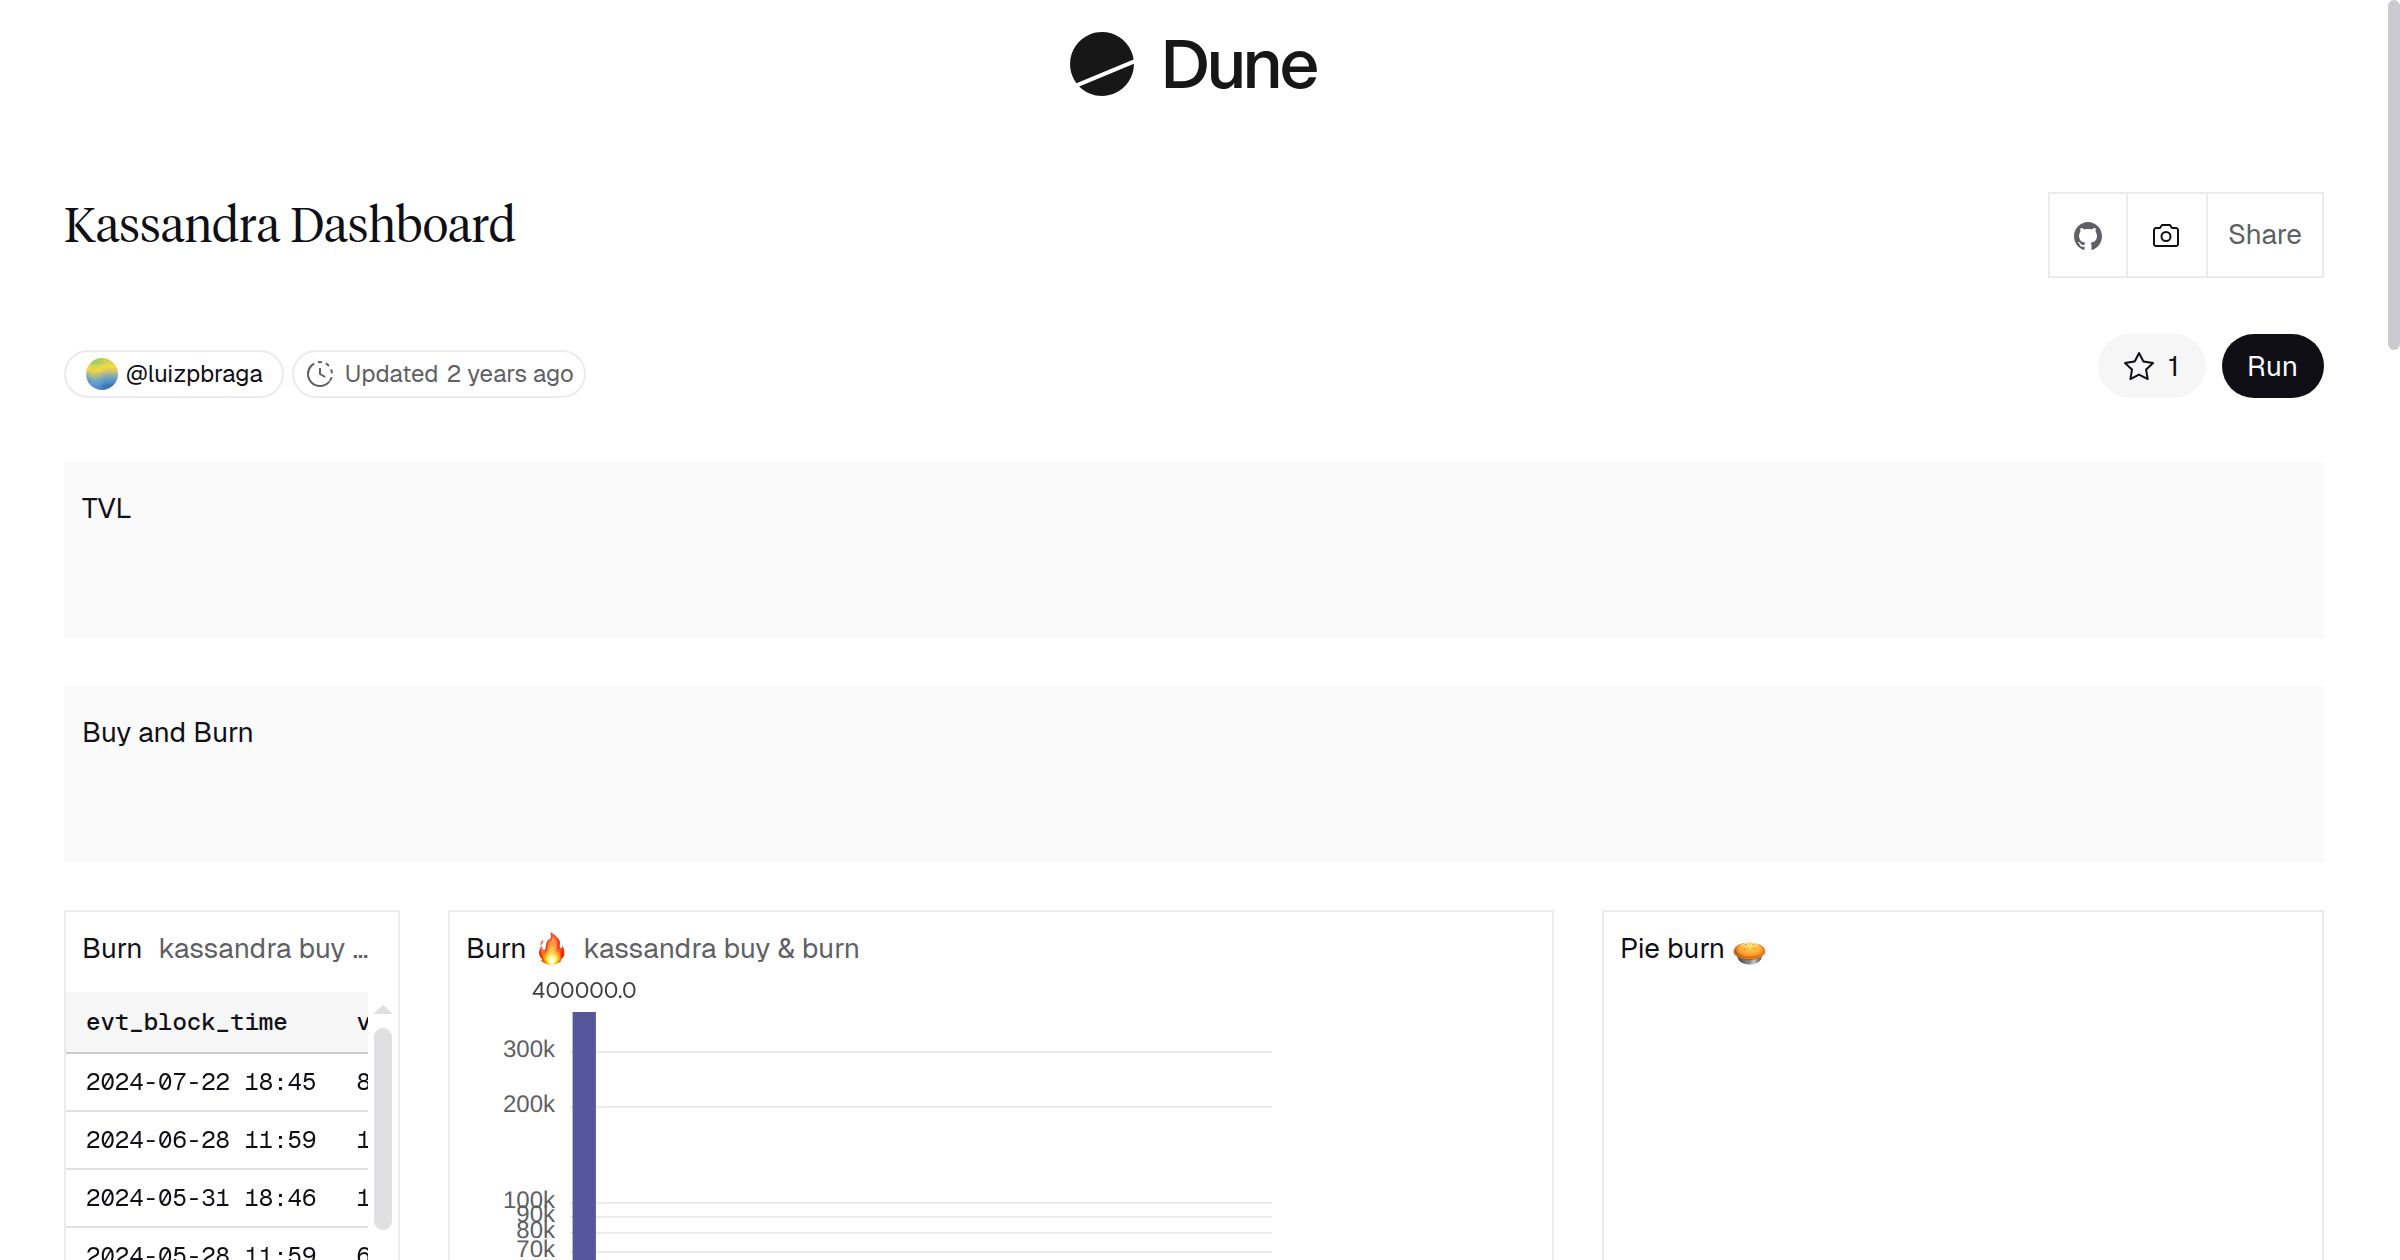Click the fire emoji in Burn chart title
2400x1260 pixels.
(x=552, y=947)
